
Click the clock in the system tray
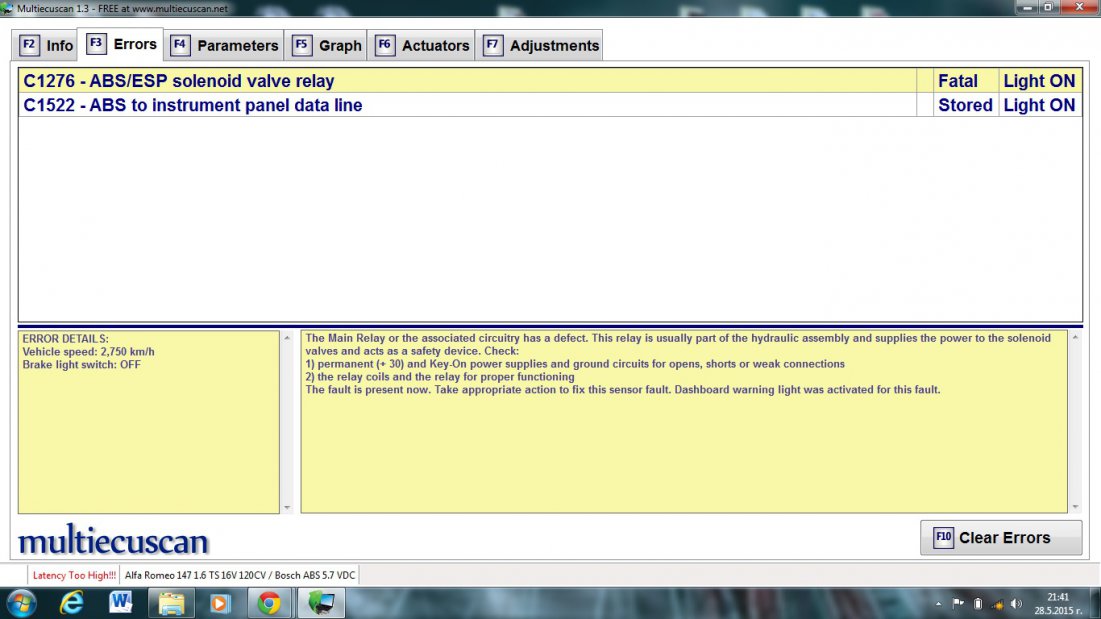[1057, 603]
